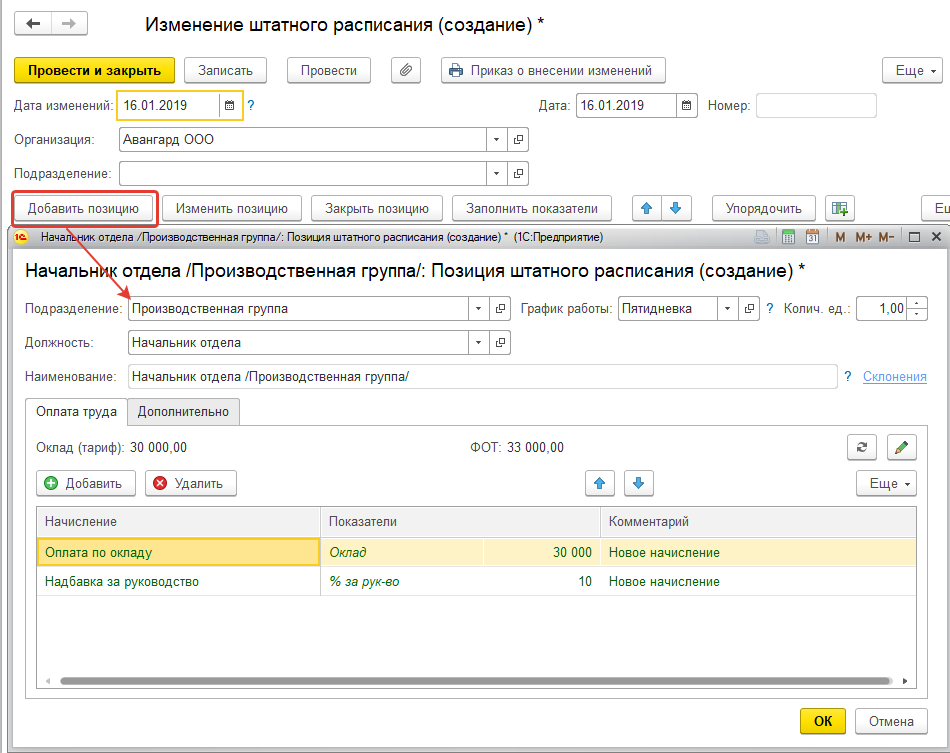Image resolution: width=950 pixels, height=753 pixels.
Task: Open calendar picker for Дата изменений
Action: click(x=229, y=105)
